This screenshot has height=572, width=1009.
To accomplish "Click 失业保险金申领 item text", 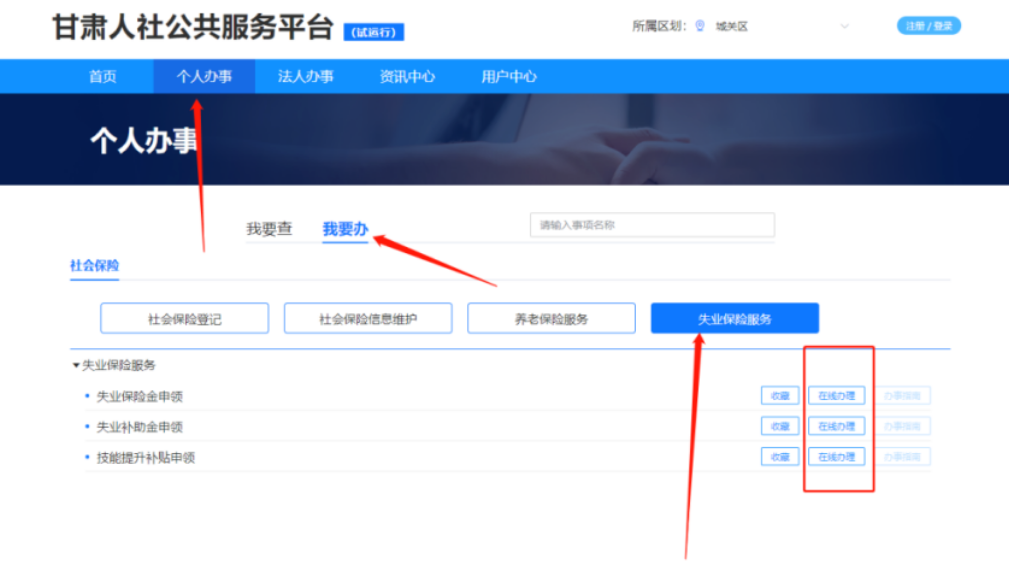I will click(x=140, y=396).
